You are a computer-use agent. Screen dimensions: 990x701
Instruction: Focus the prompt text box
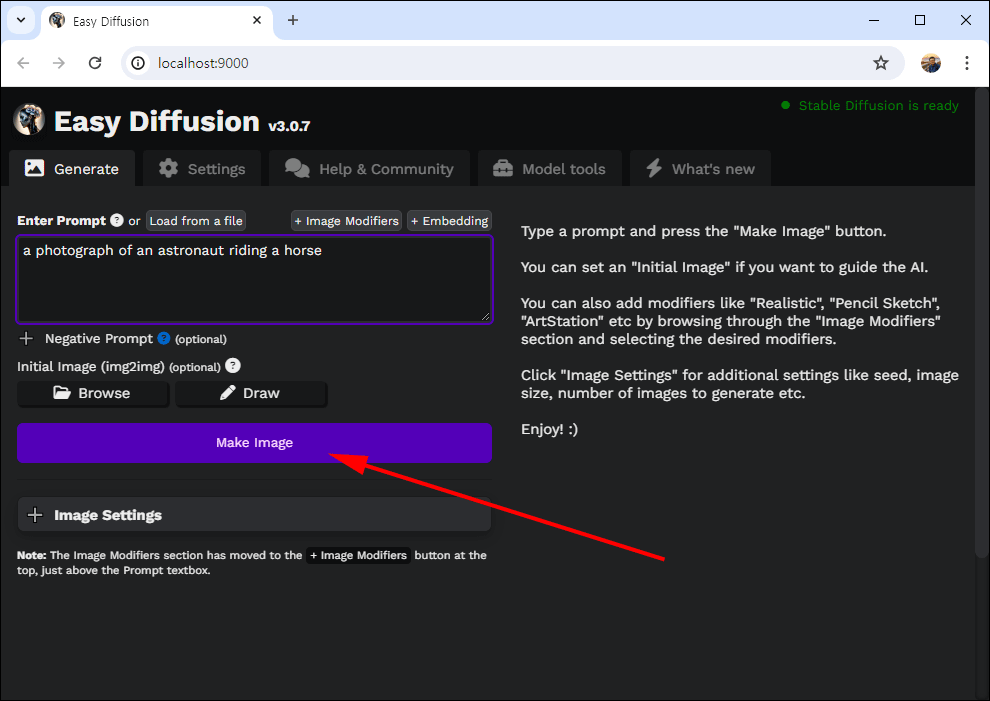pos(254,280)
